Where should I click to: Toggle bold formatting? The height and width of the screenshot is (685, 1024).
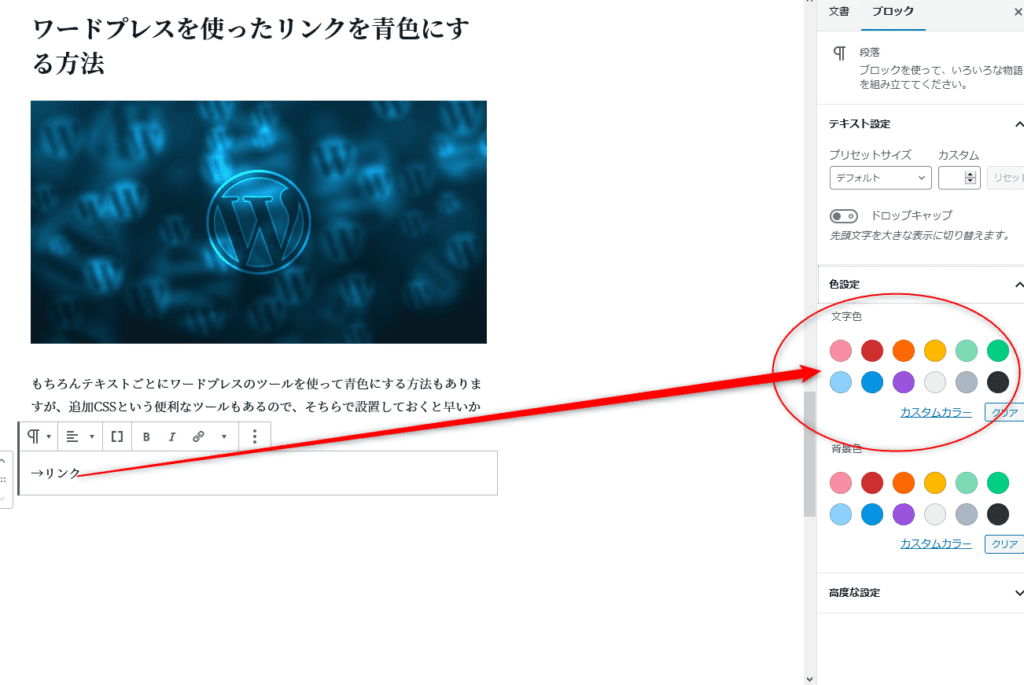(x=146, y=436)
